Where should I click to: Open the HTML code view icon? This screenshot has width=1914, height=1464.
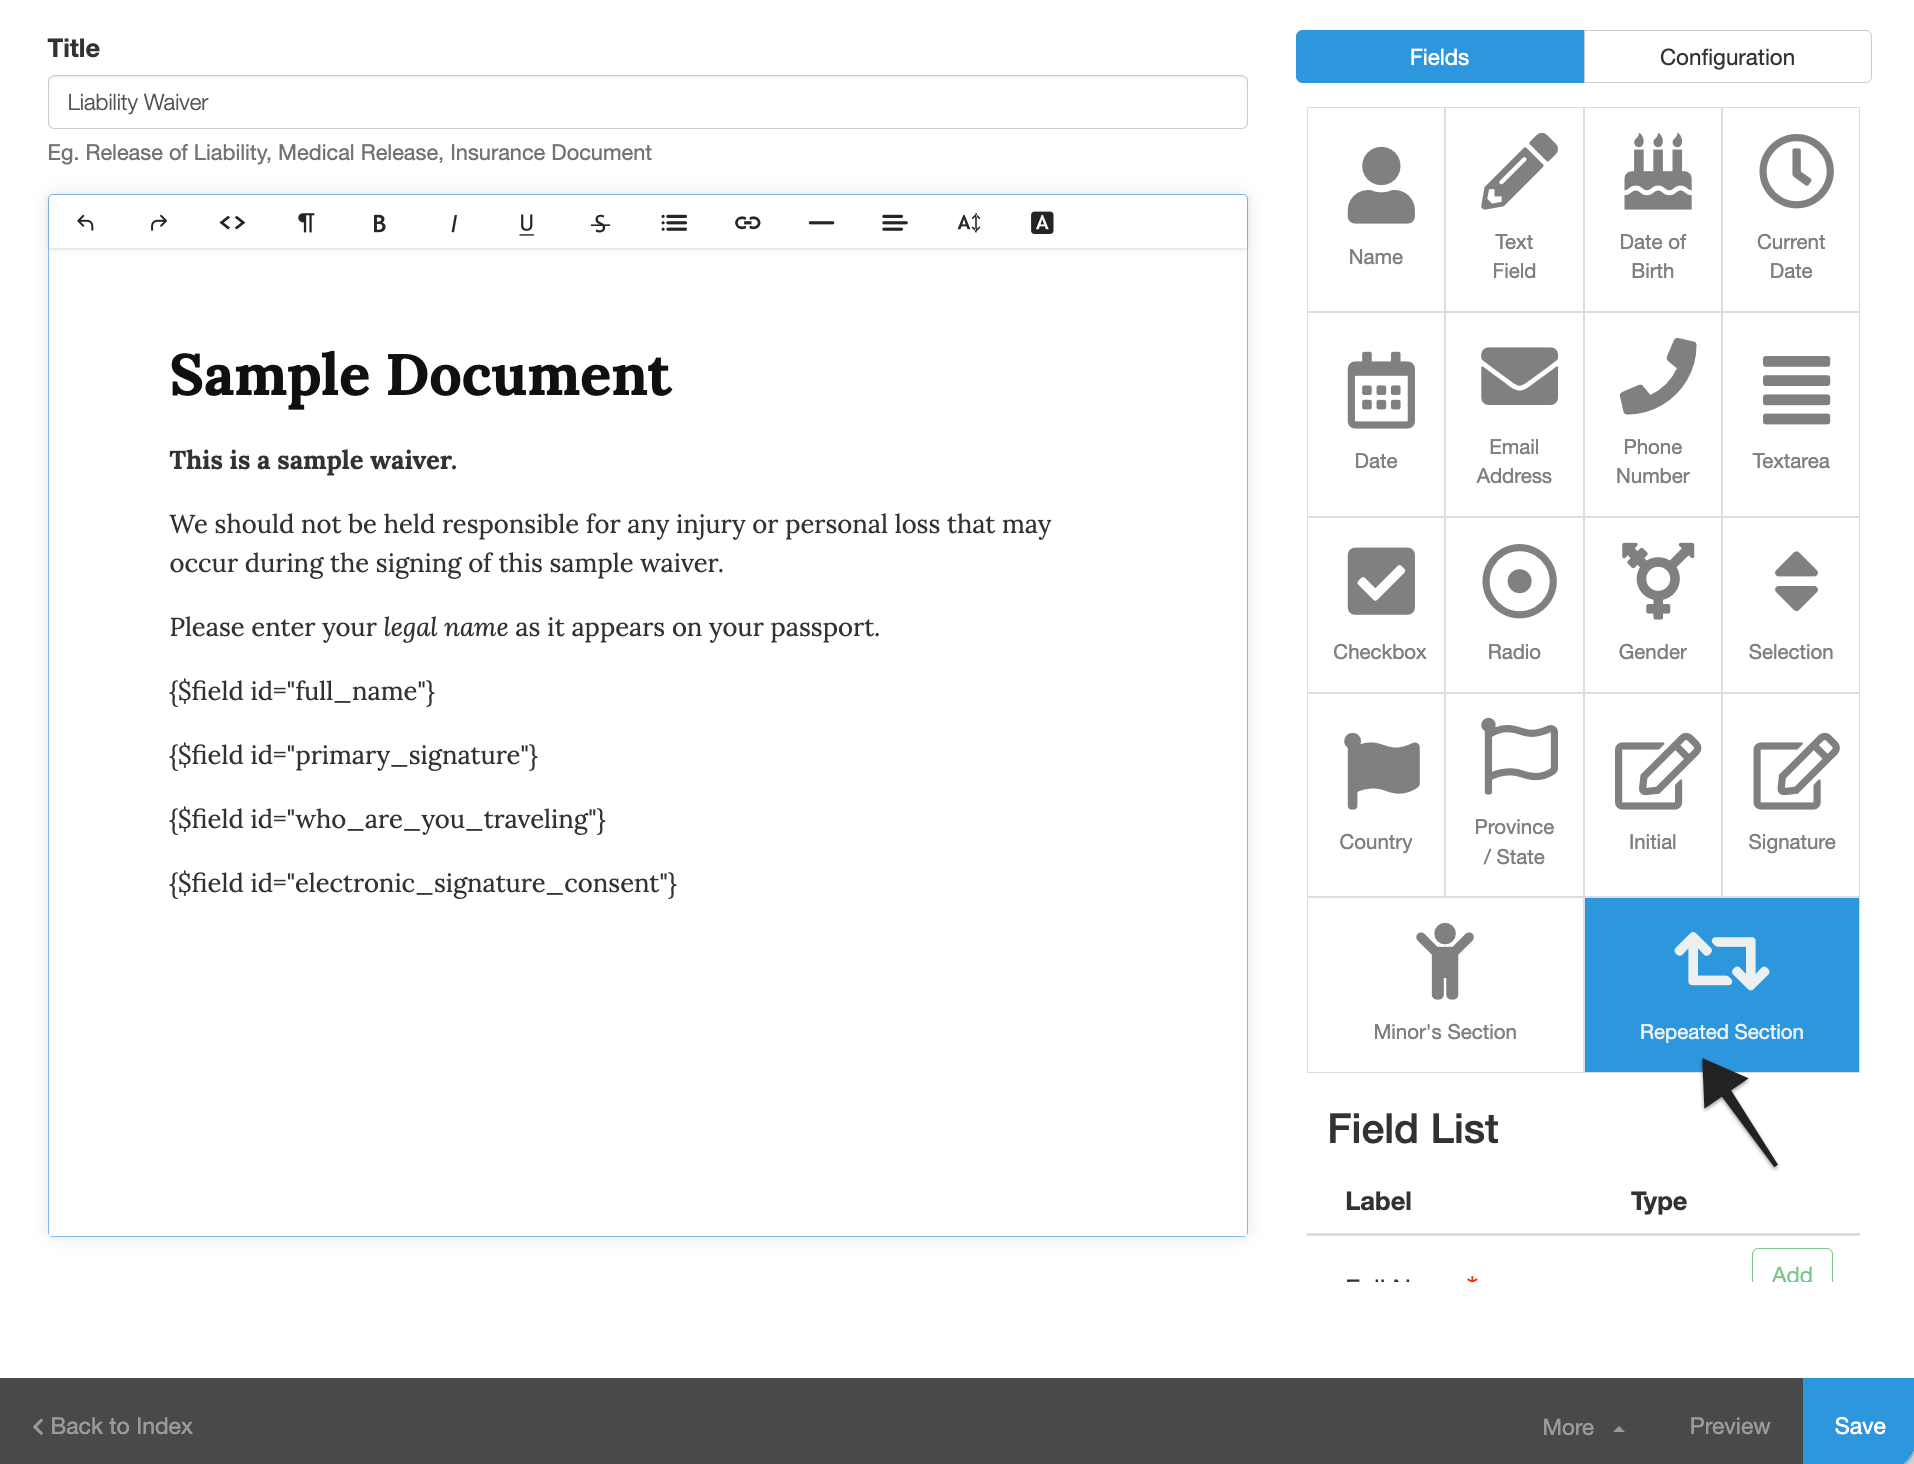point(232,223)
